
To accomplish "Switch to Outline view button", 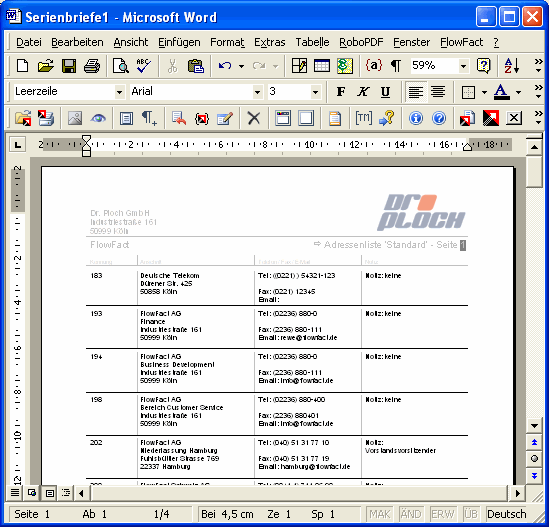I will pos(66,493).
